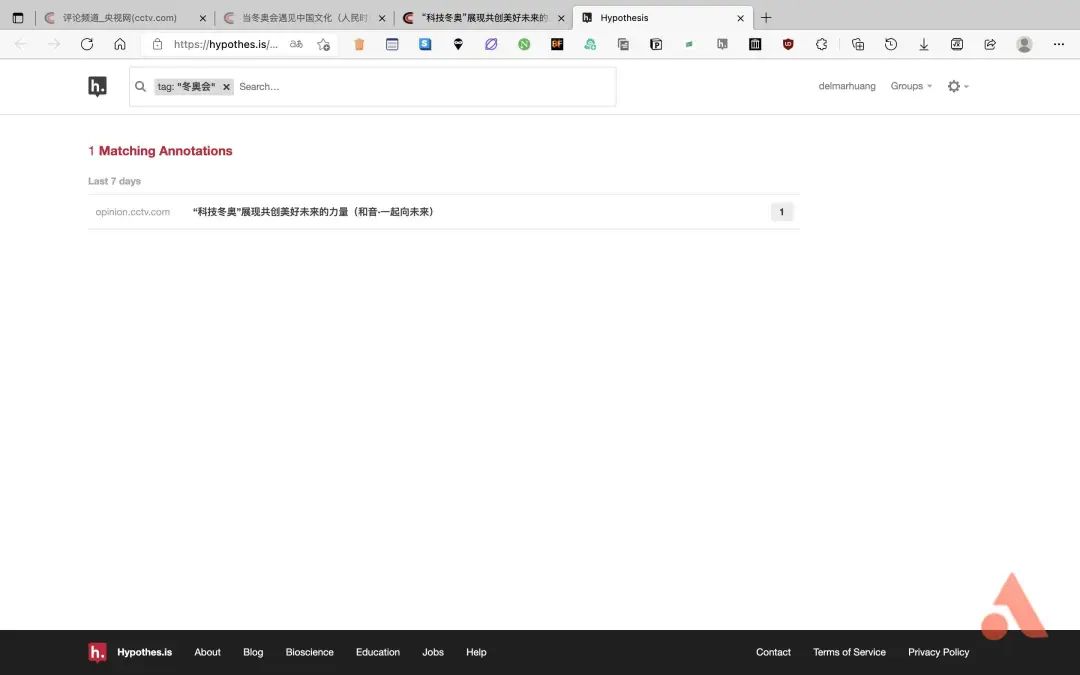The width and height of the screenshot is (1080, 675).
Task: Click the green N extension icon
Action: pos(524,44)
